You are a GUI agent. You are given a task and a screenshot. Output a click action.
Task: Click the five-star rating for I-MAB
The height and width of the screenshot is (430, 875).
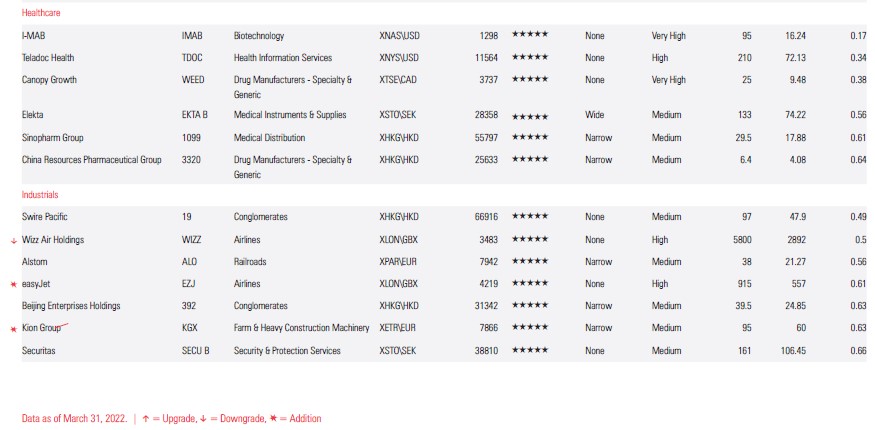(x=529, y=35)
